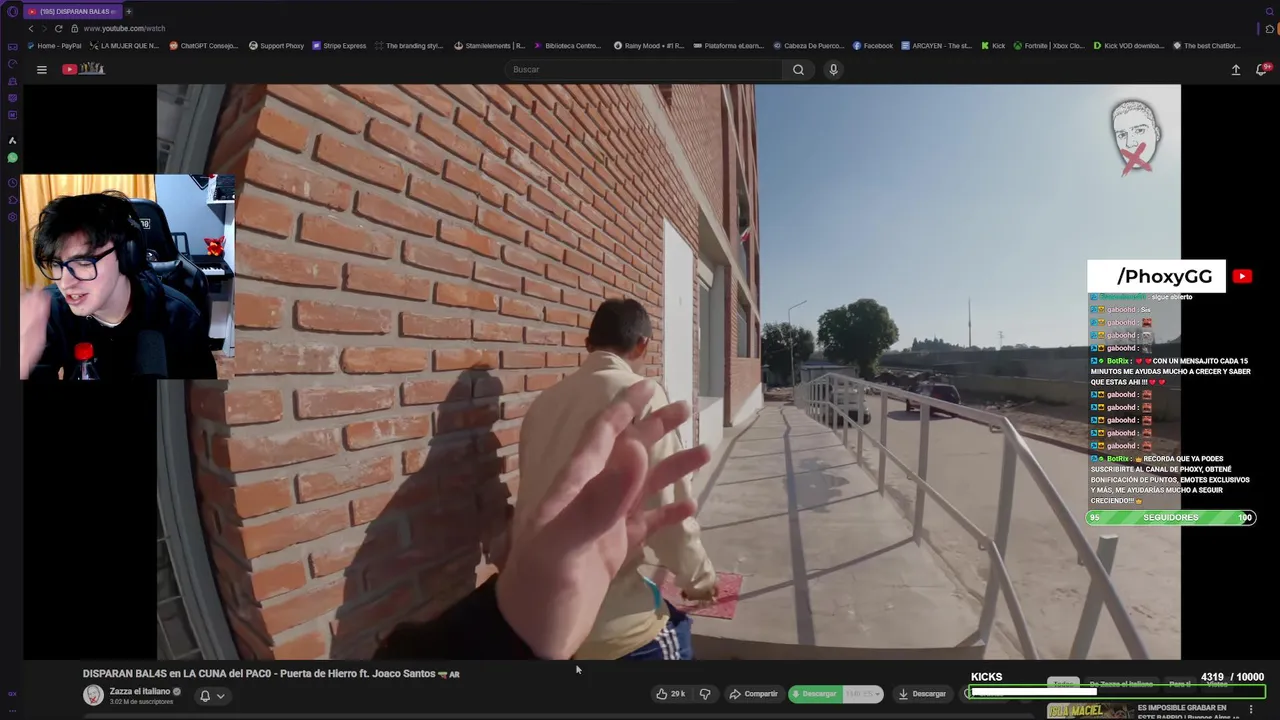Open the YouTube upload/create icon

click(1236, 69)
